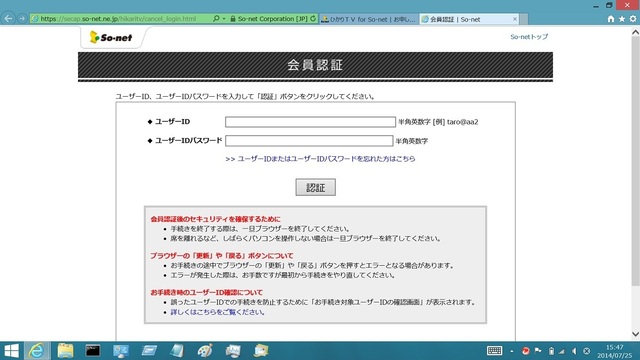Open the notebook taskbar icon

click(x=177, y=351)
